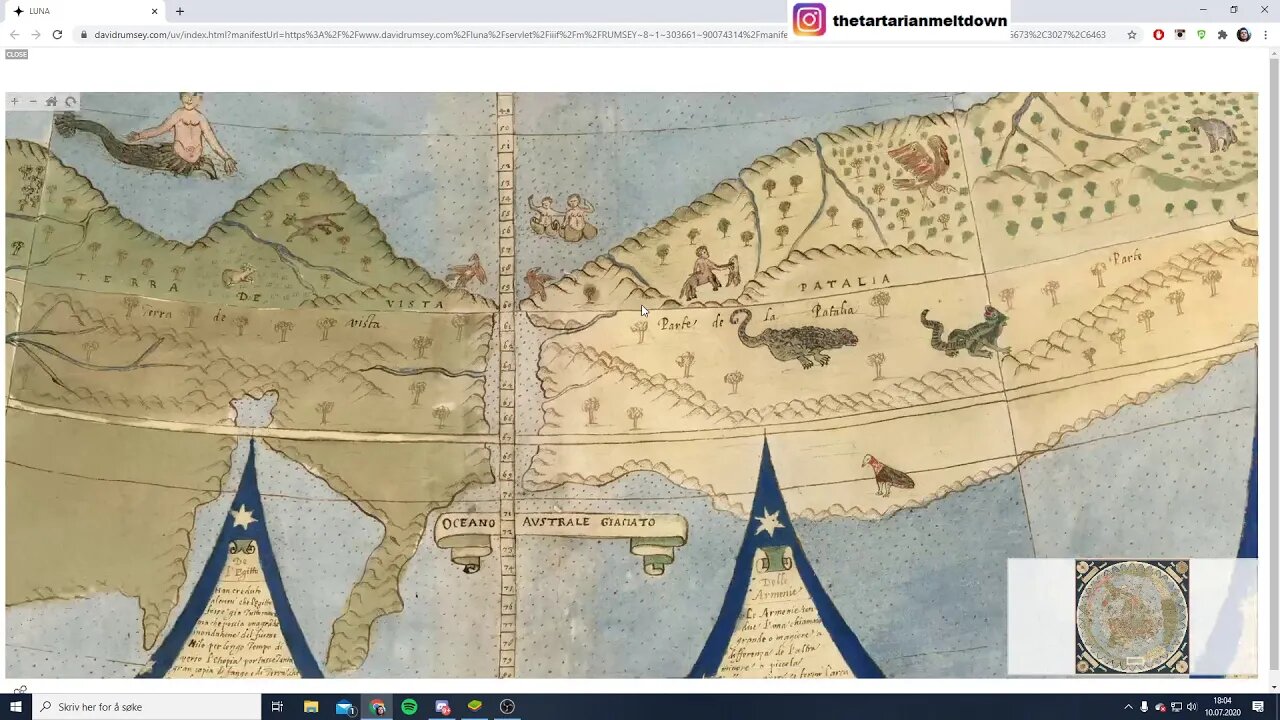This screenshot has width=1280, height=720.
Task: Open Chrome three-dot menu
Action: [1266, 34]
